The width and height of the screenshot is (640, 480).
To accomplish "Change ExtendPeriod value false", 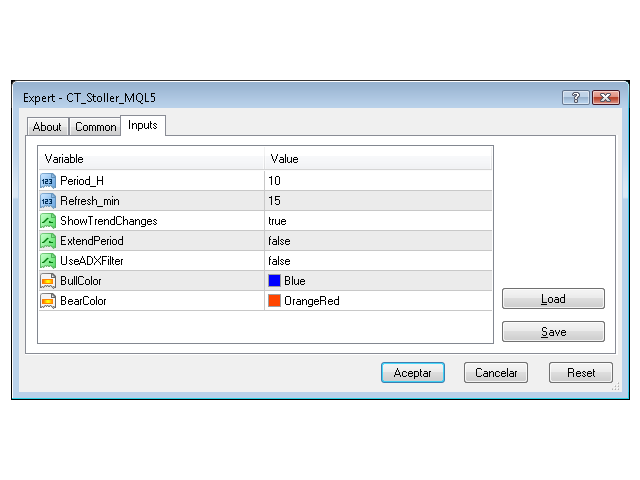I will (378, 241).
